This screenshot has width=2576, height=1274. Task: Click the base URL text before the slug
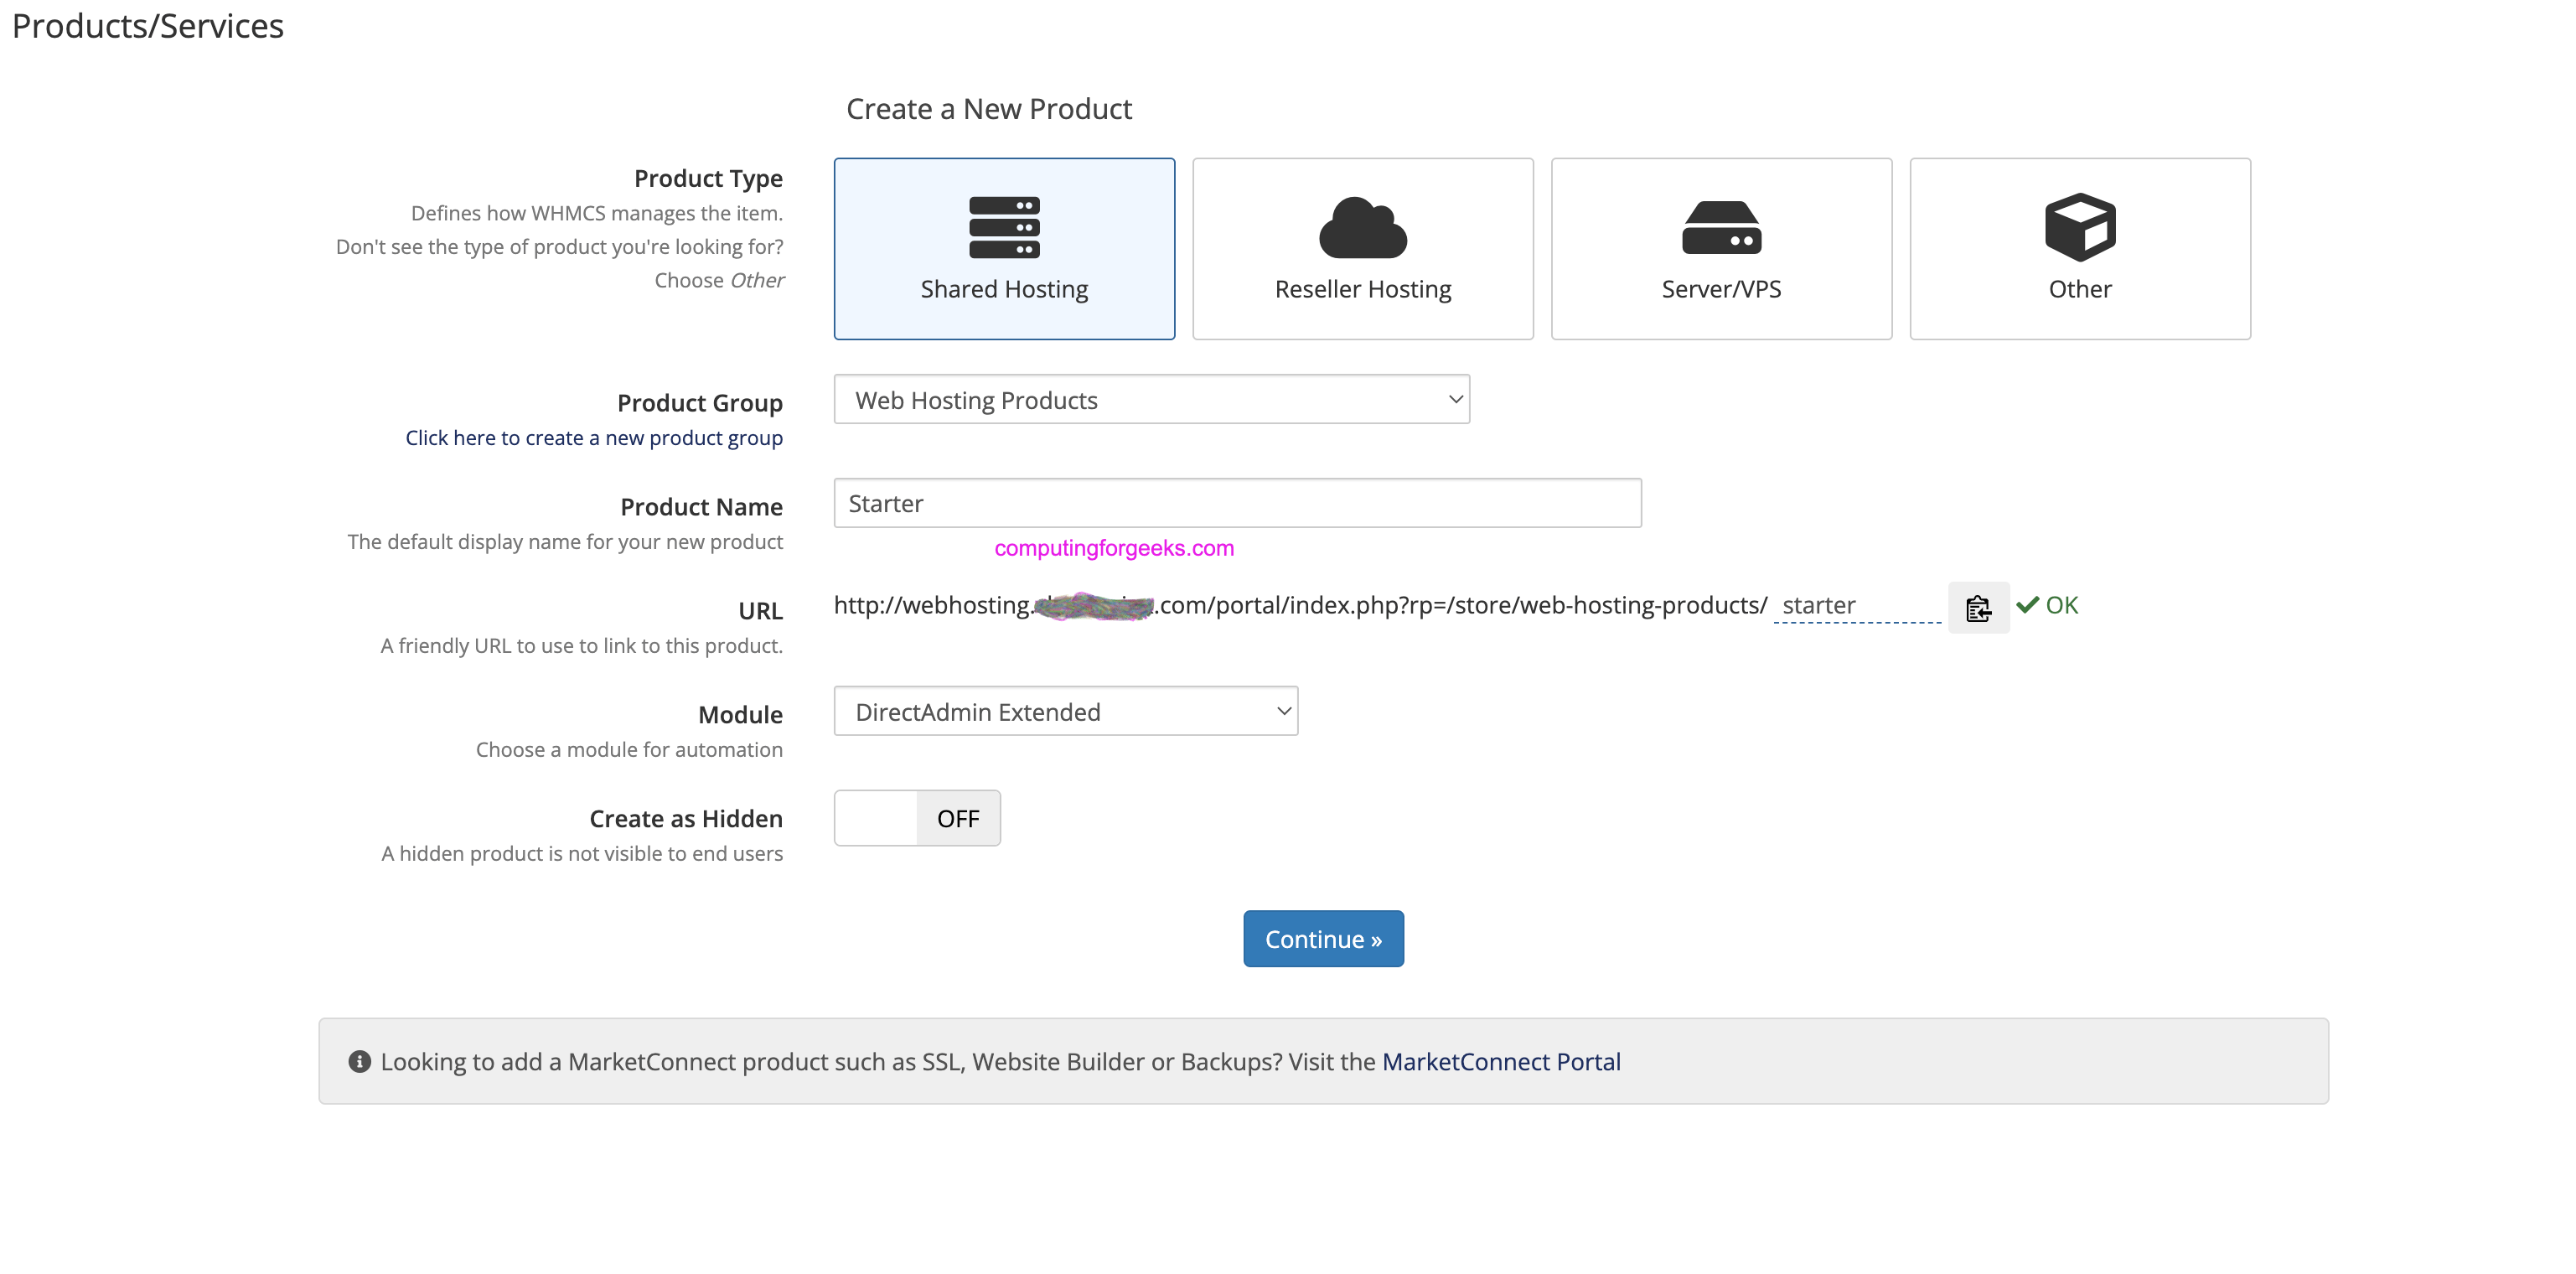(x=1300, y=605)
